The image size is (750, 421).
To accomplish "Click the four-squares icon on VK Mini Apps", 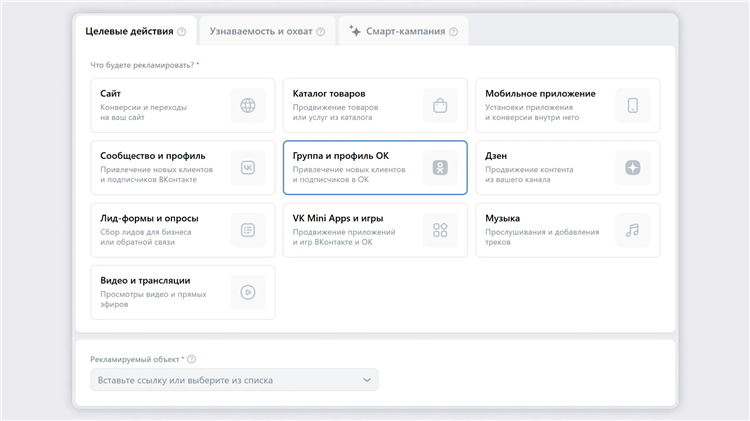I will pyautogui.click(x=440, y=230).
